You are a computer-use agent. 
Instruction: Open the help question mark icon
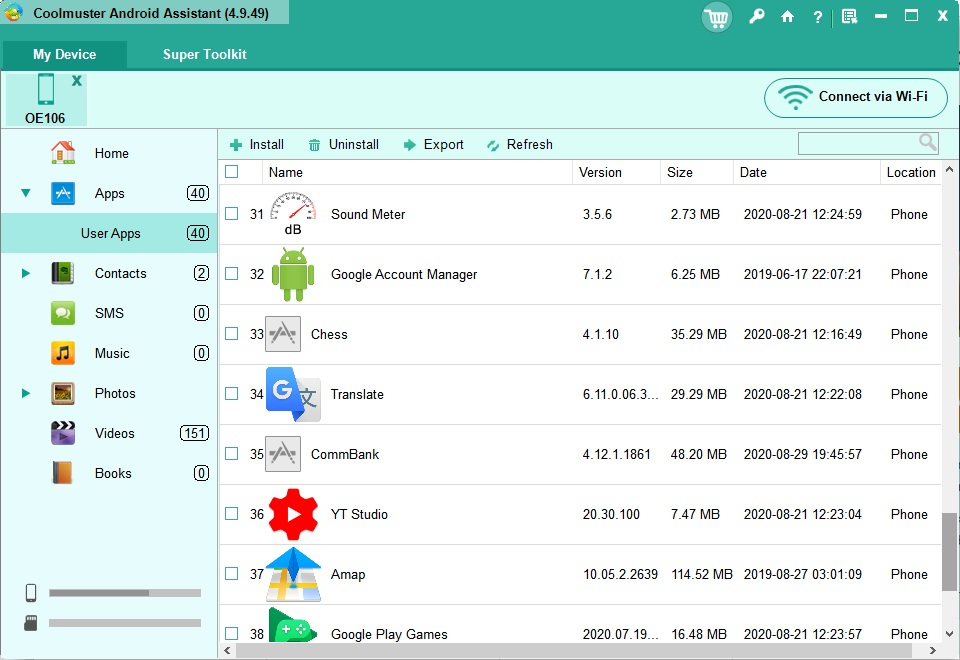[817, 17]
